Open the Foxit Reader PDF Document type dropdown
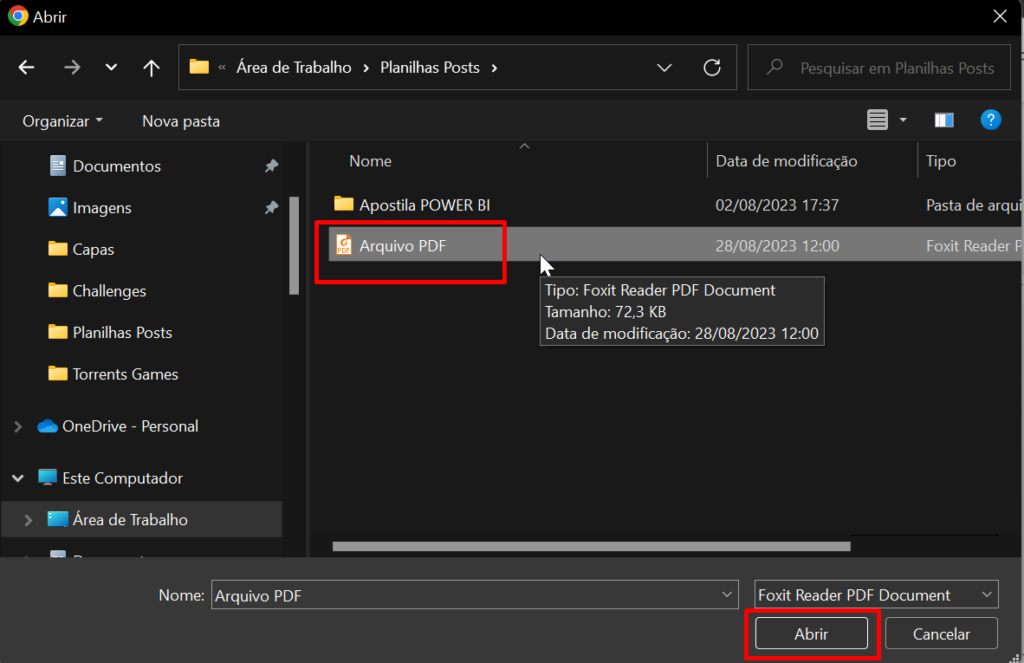Viewport: 1024px width, 663px height. coord(876,594)
